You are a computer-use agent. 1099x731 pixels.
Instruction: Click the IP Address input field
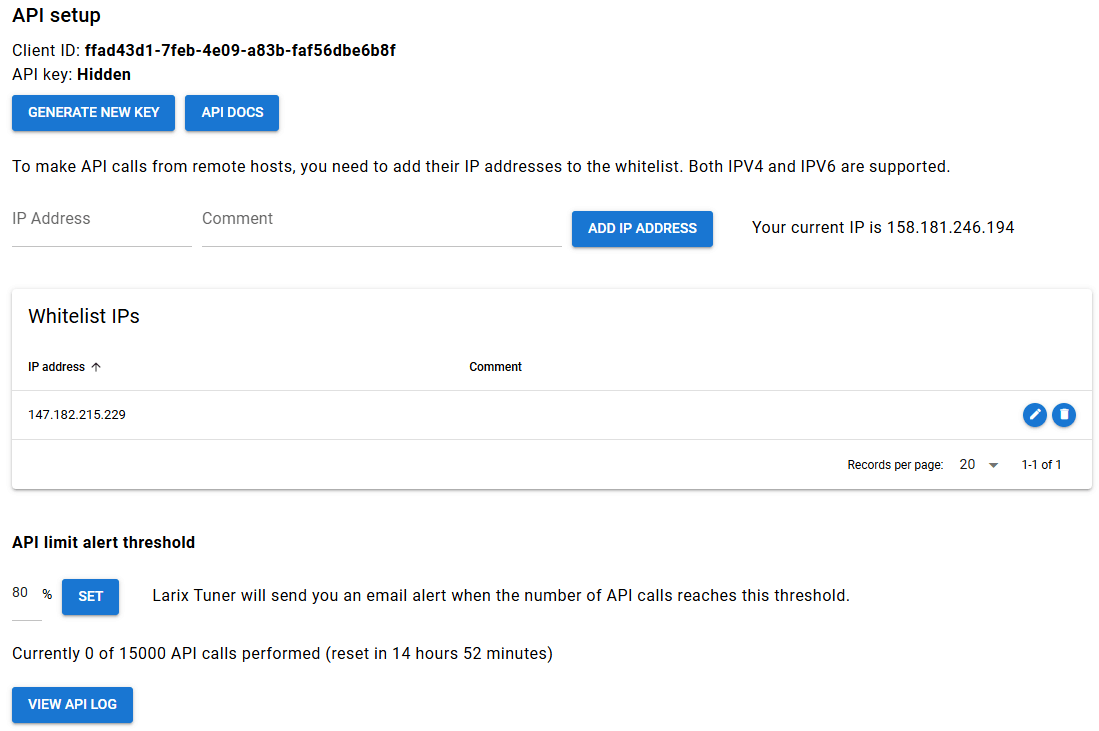pos(100,219)
